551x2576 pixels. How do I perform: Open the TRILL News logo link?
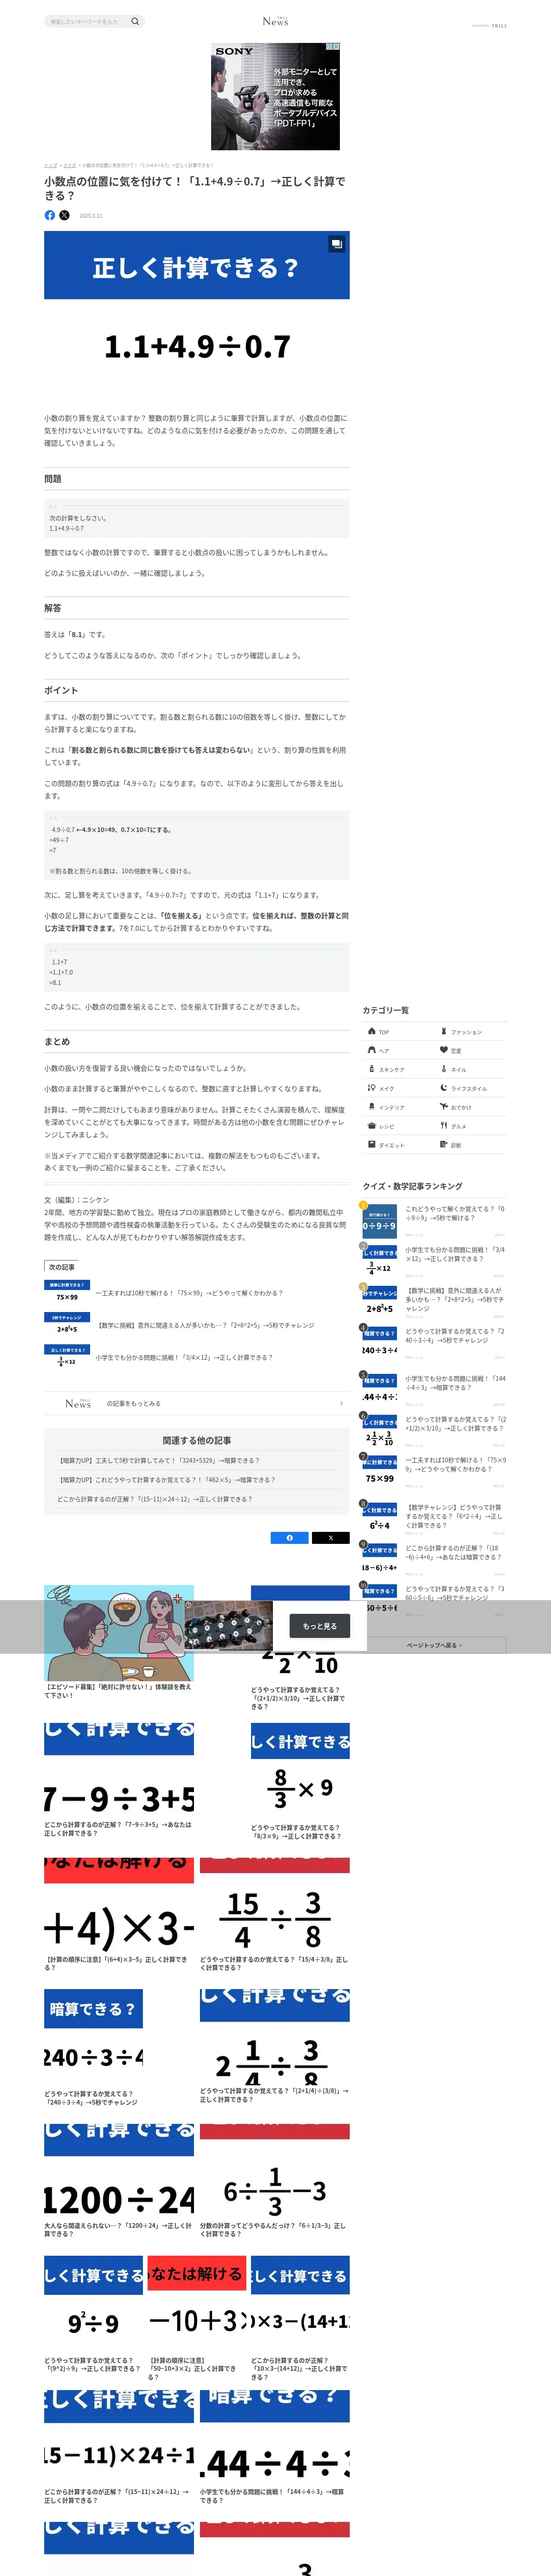275,21
